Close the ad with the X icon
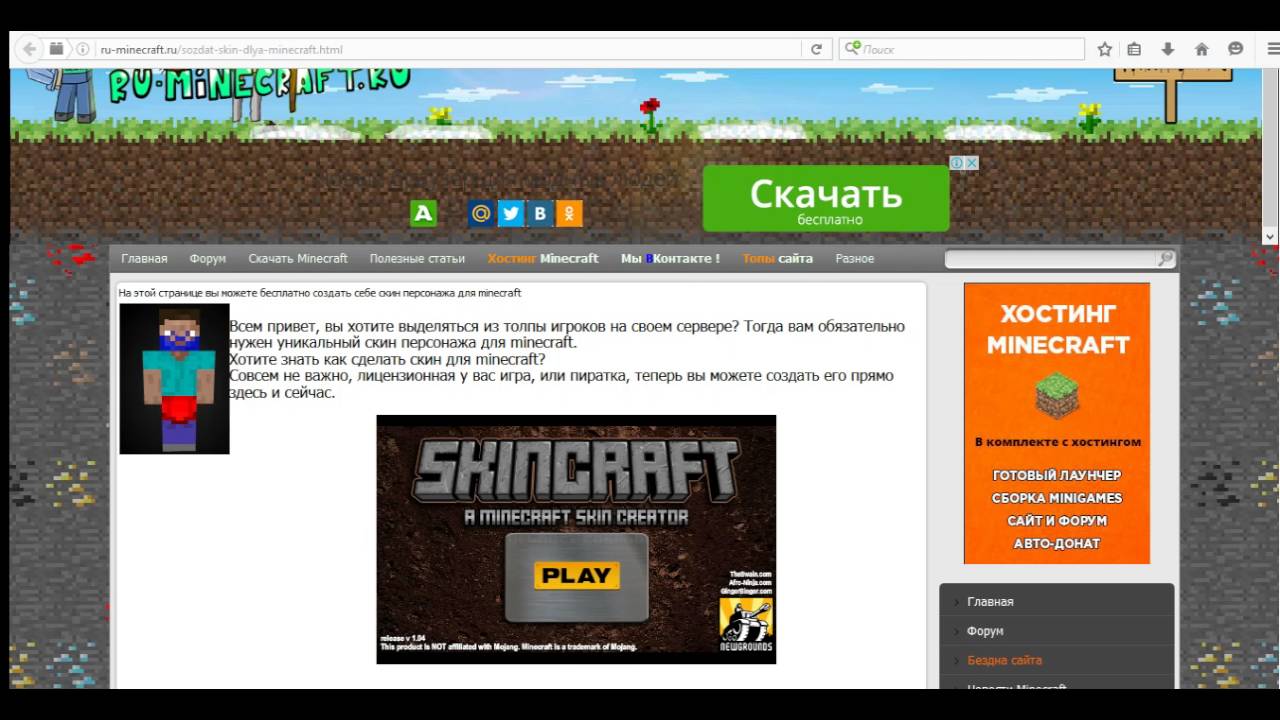 coord(971,163)
